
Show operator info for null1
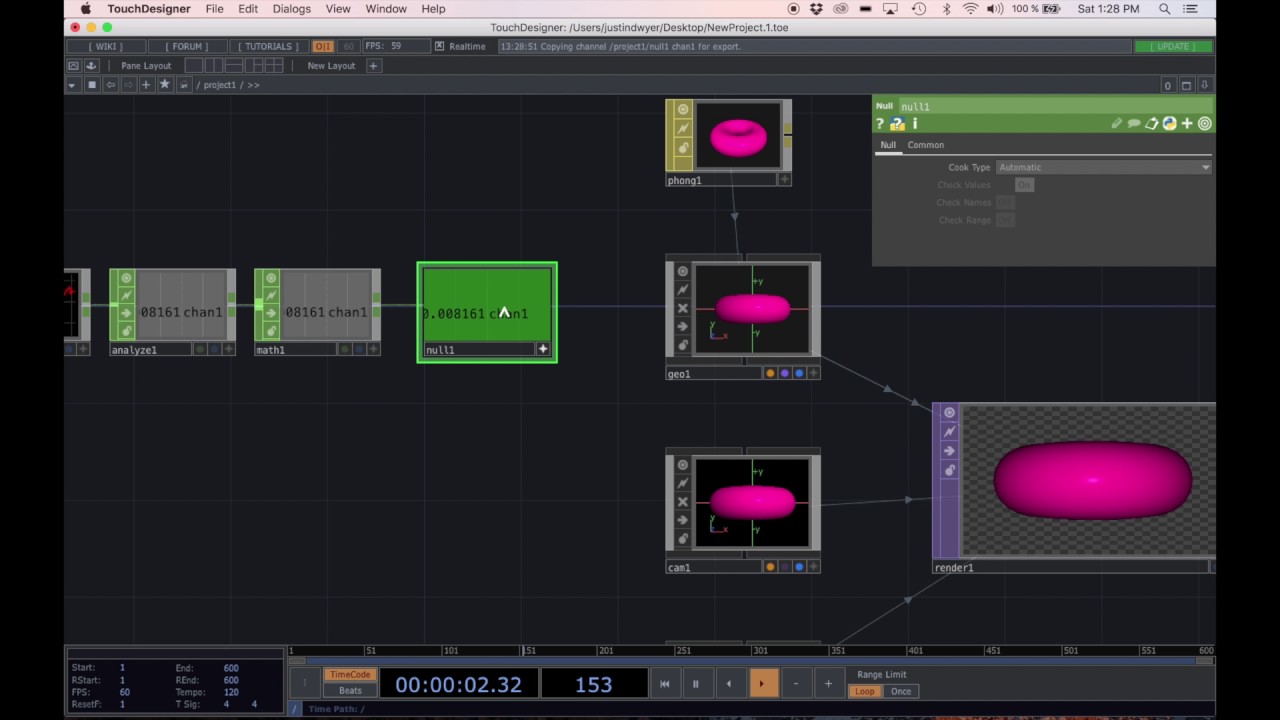pyautogui.click(x=915, y=124)
